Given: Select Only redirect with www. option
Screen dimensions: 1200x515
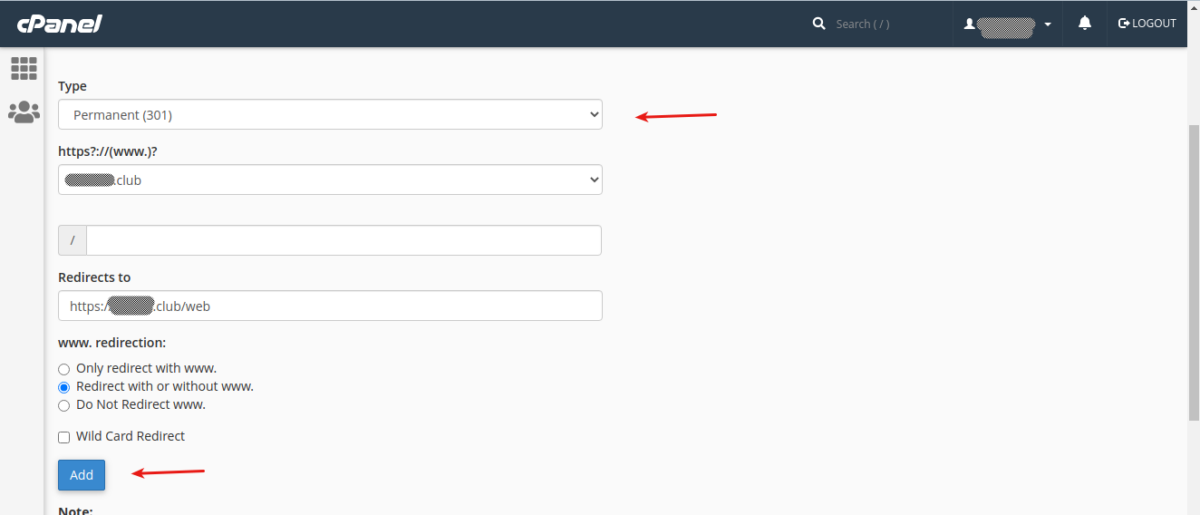Looking at the screenshot, I should pos(64,369).
